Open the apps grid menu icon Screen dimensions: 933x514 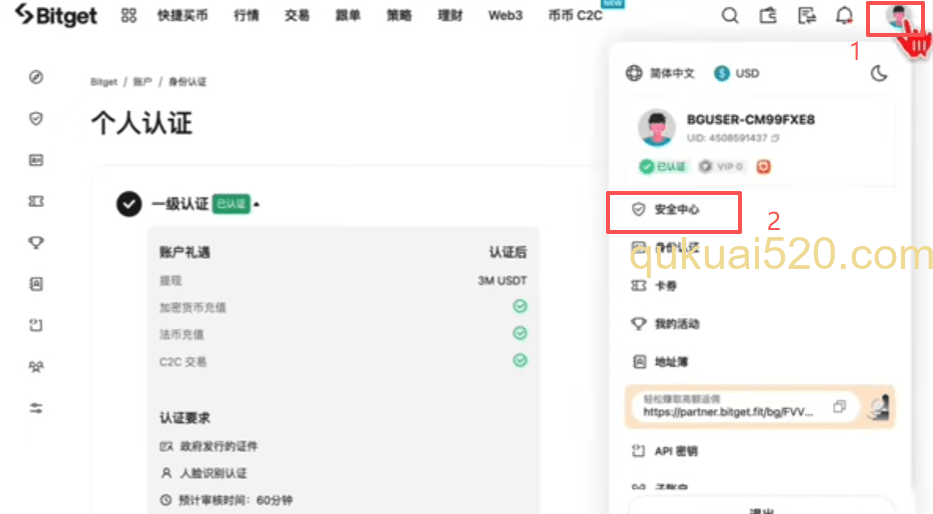[x=129, y=15]
